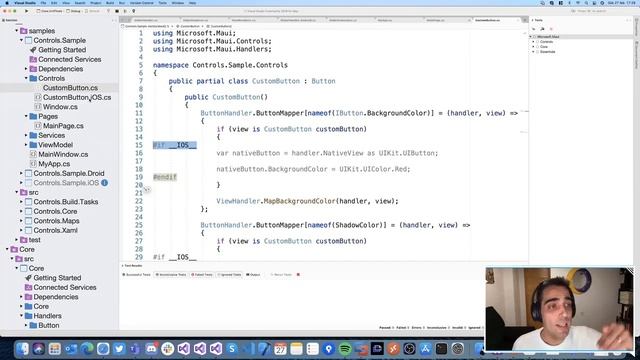Click Rerun Tests button
This screenshot has height=360, width=640.
pyautogui.click(x=281, y=275)
